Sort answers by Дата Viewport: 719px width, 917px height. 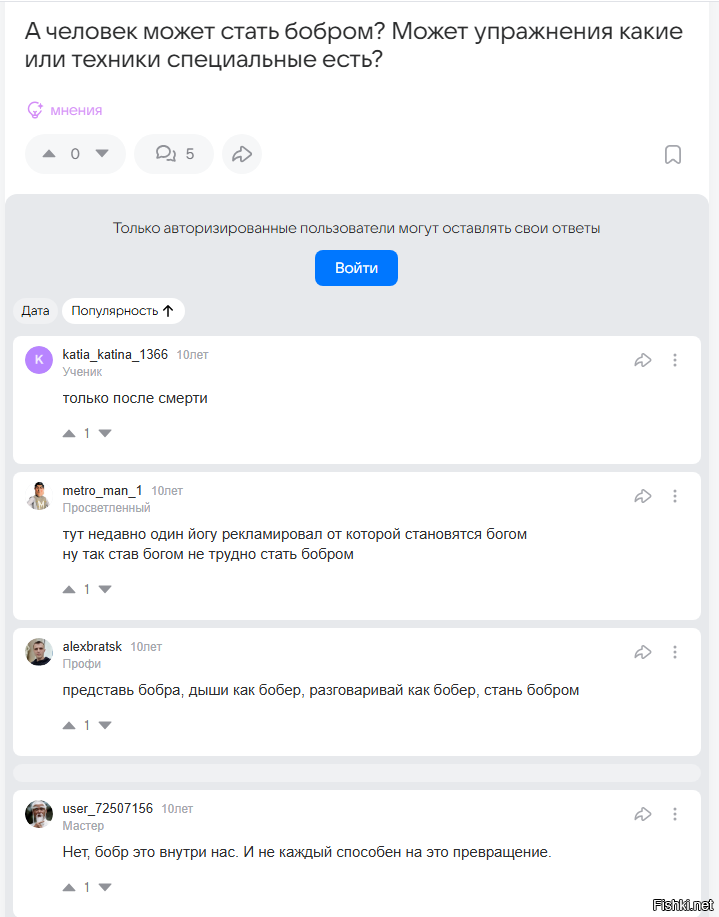click(x=35, y=311)
